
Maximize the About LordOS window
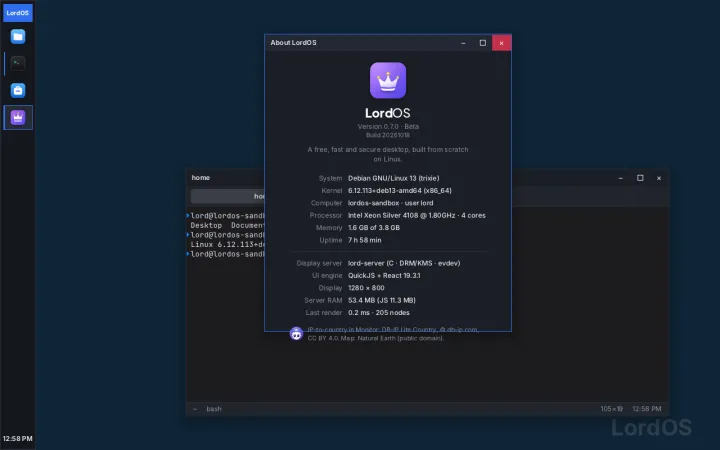[x=483, y=43]
